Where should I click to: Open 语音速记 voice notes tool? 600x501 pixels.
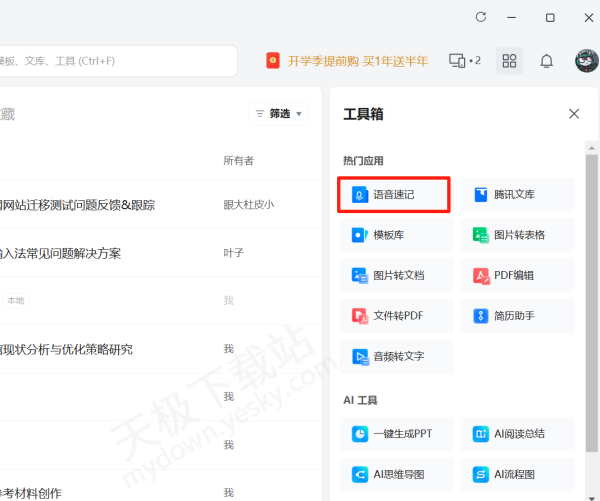click(x=396, y=195)
